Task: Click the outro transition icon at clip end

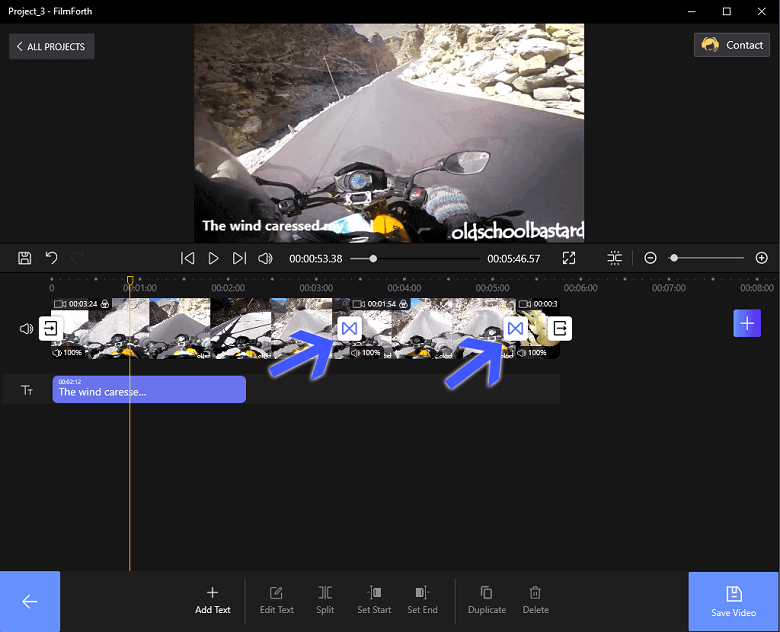Action: pyautogui.click(x=560, y=328)
